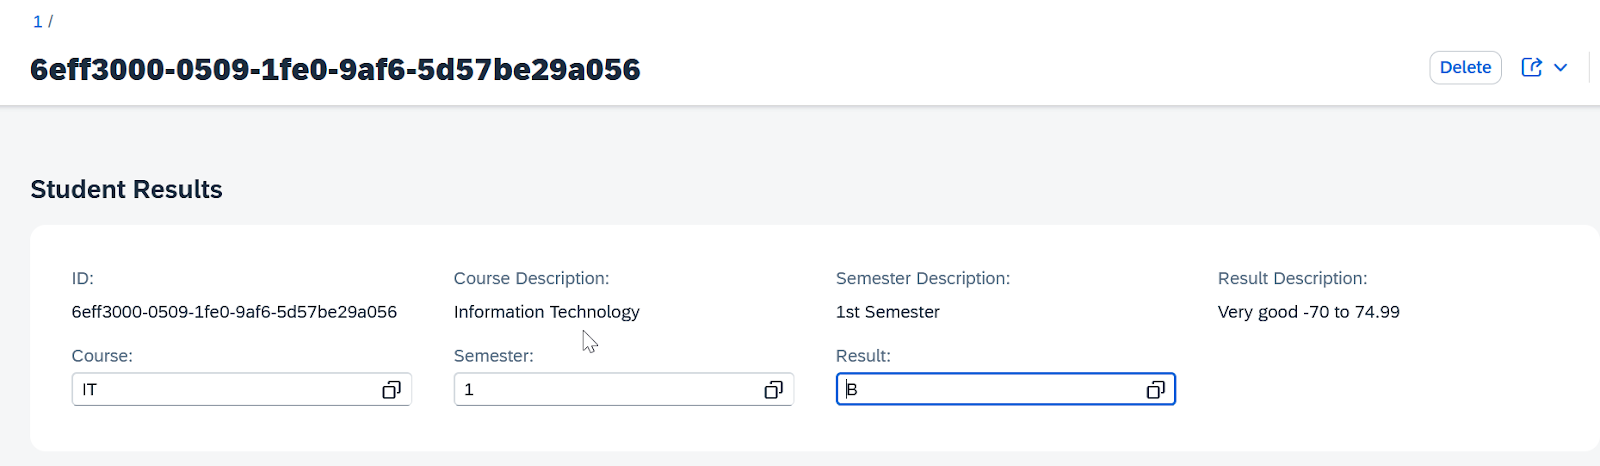Click the Information Technology description text
The width and height of the screenshot is (1600, 466).
point(547,312)
